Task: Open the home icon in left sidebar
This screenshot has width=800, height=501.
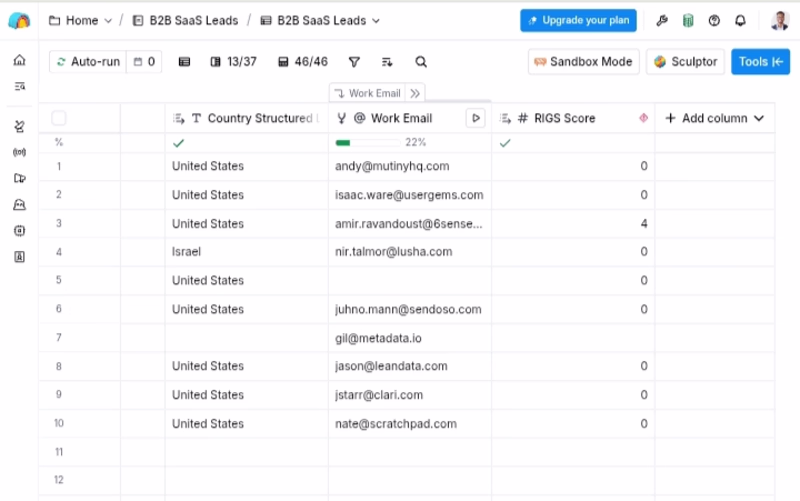Action: tap(19, 60)
